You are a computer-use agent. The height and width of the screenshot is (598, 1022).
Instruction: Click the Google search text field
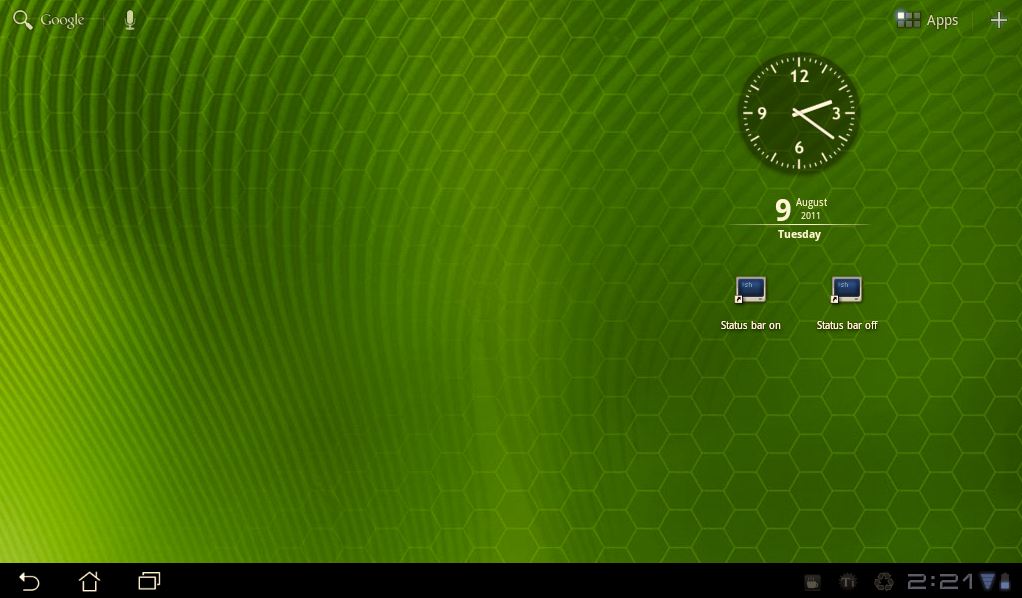tap(63, 20)
